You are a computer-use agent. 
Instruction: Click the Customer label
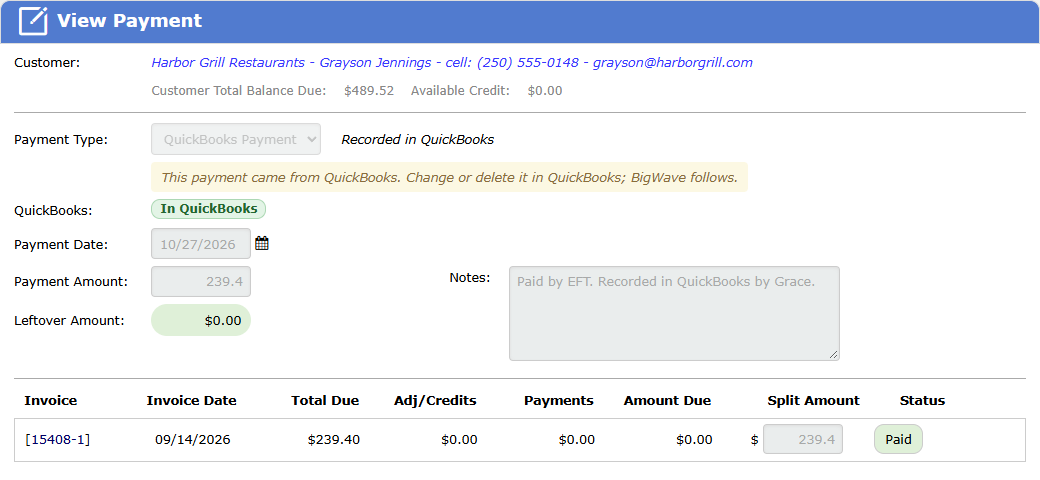(x=47, y=62)
